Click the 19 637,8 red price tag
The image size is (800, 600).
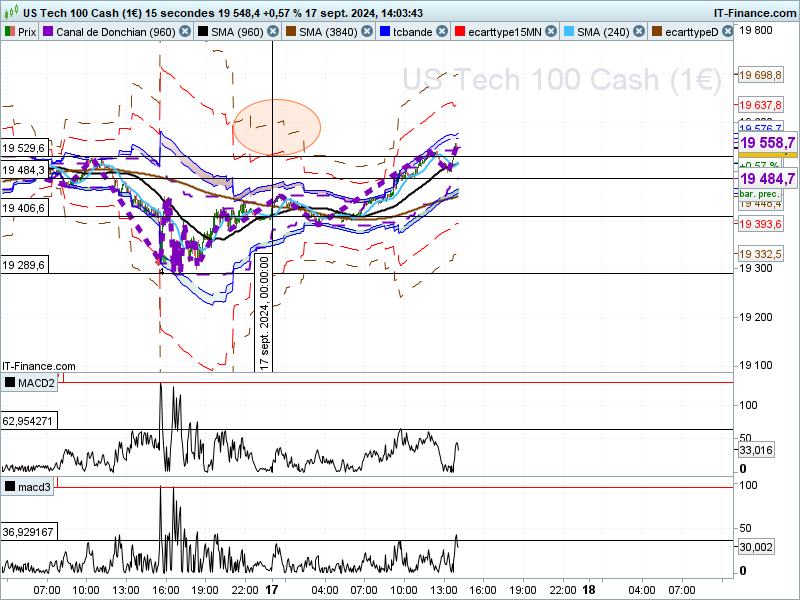point(760,105)
